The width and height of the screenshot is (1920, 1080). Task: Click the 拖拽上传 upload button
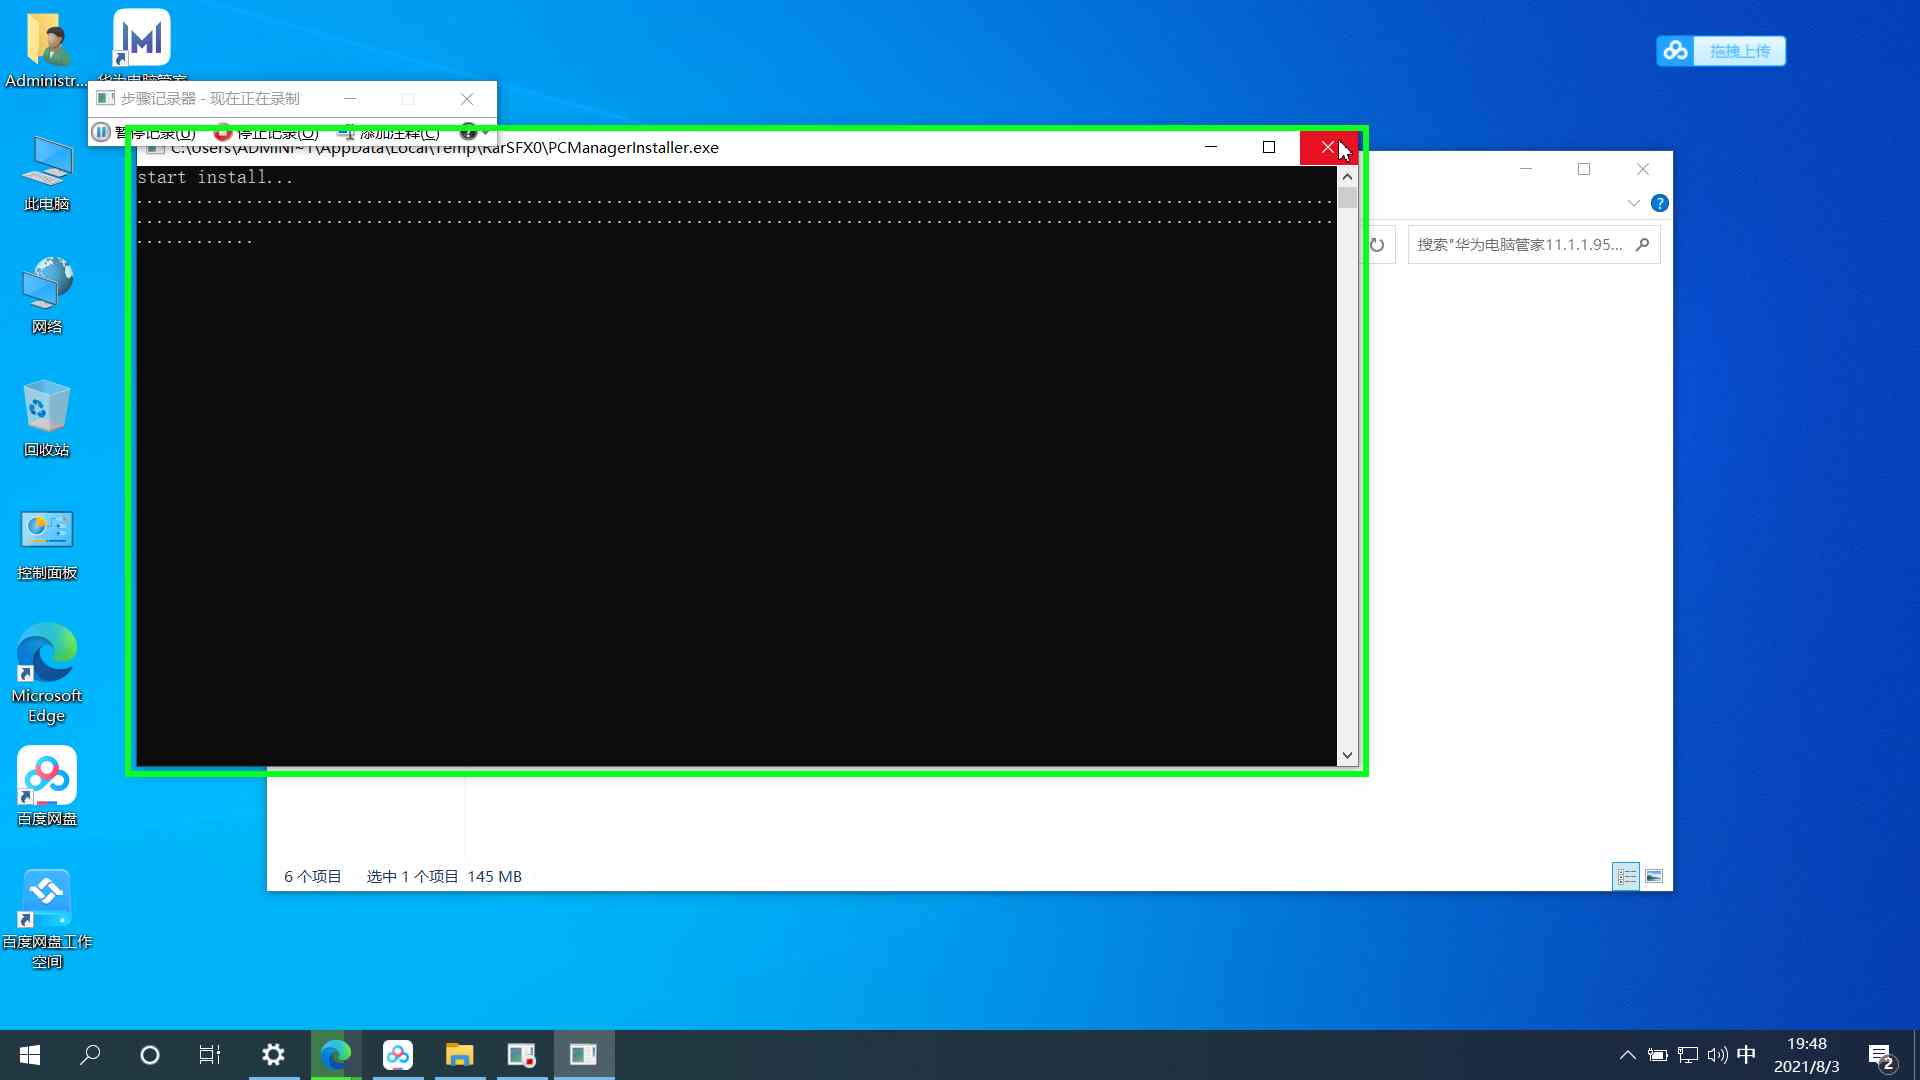(x=1739, y=51)
